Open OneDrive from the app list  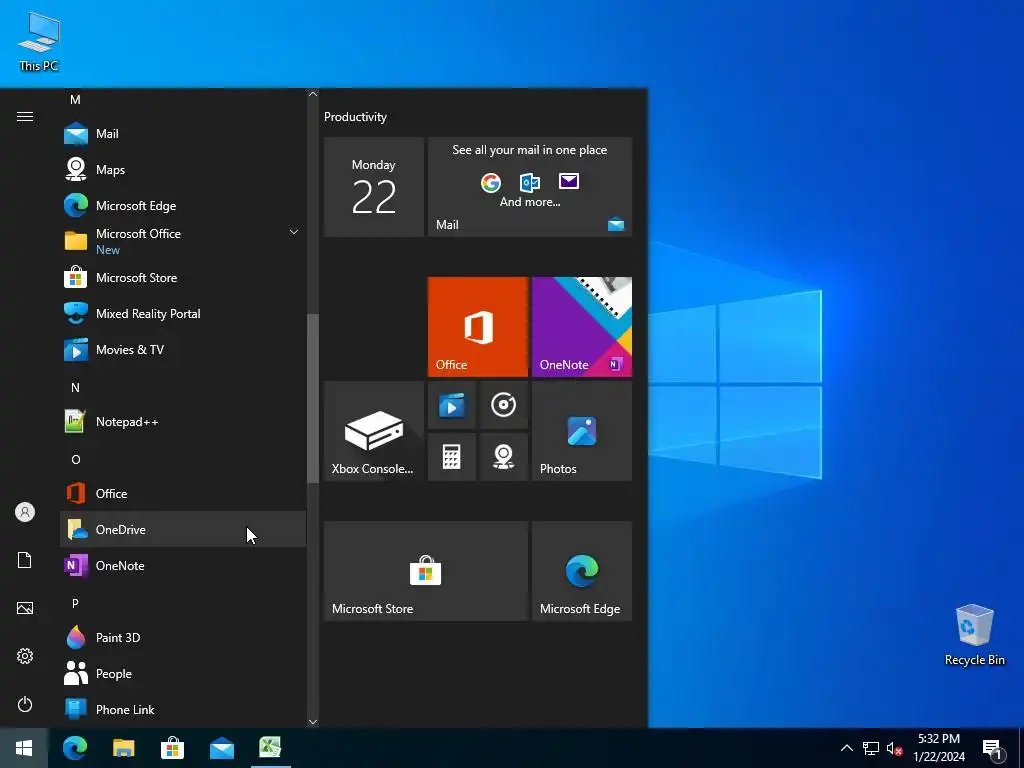click(183, 530)
